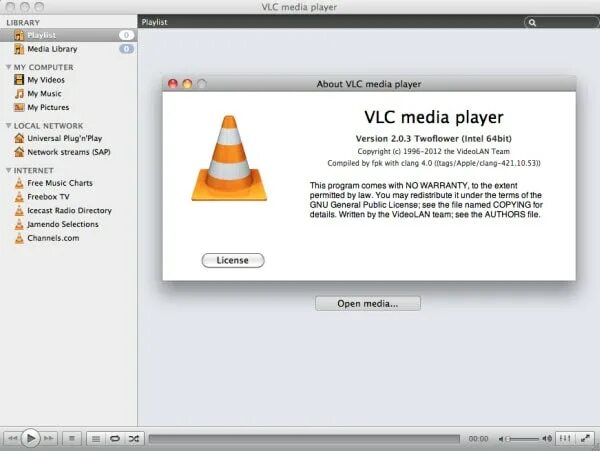600x451 pixels.
Task: Click the My Pictures icon
Action: 19,107
